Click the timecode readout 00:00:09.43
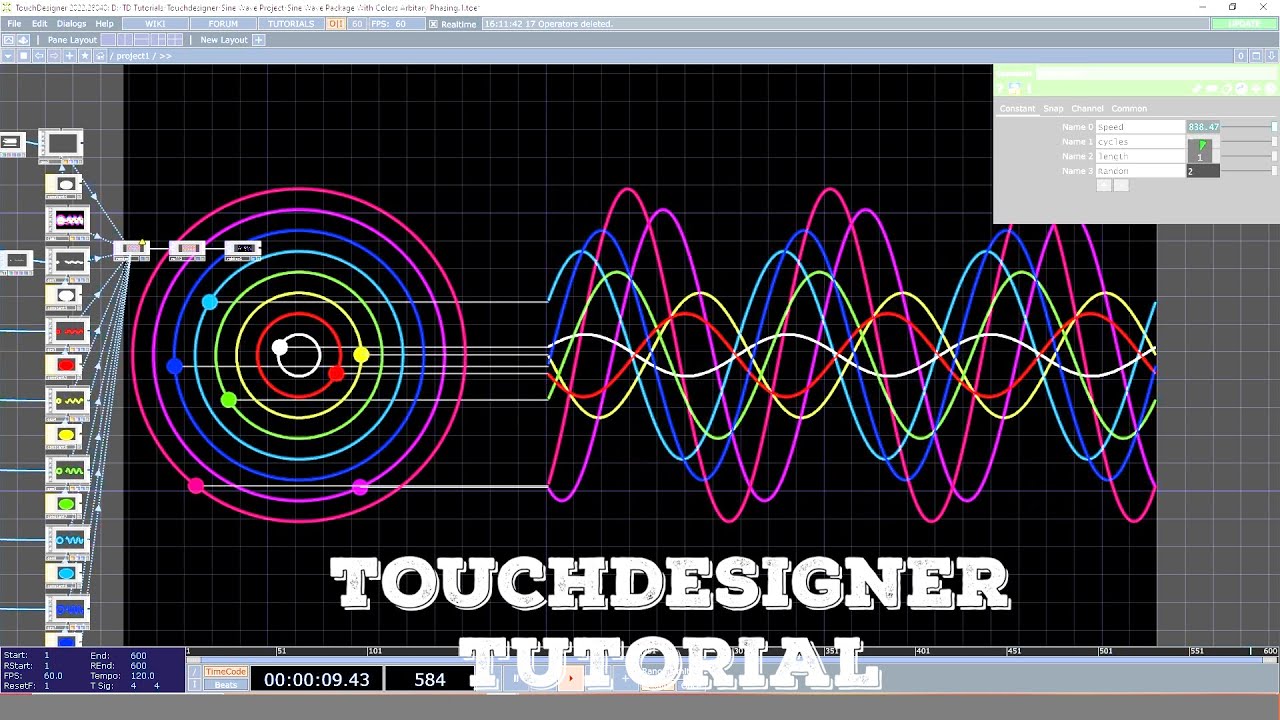Image resolution: width=1280 pixels, height=720 pixels. pos(316,680)
